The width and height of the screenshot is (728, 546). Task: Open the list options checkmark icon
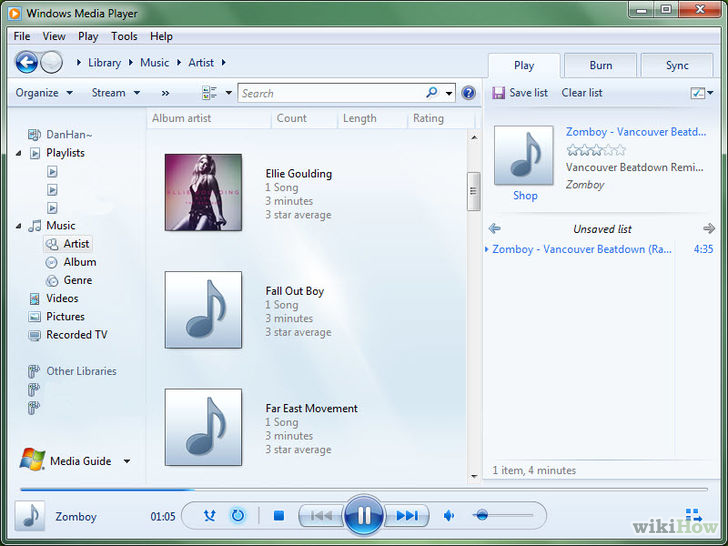tap(697, 93)
